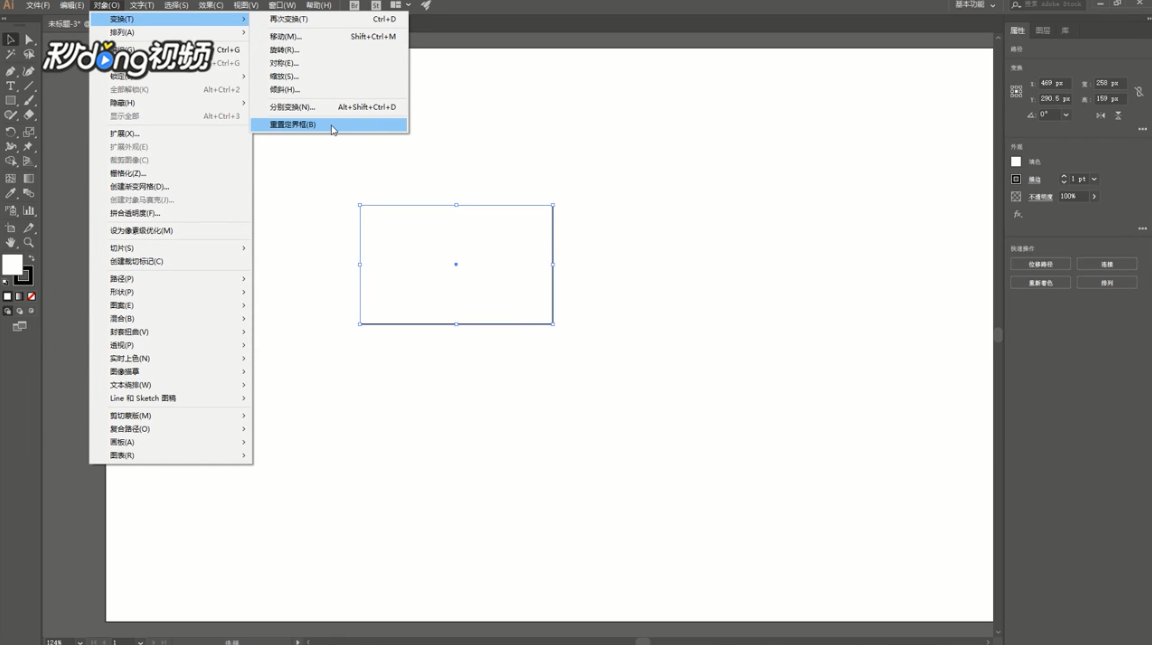The height and width of the screenshot is (645, 1152).
Task: Set paint mode to Color
Action: (7, 297)
